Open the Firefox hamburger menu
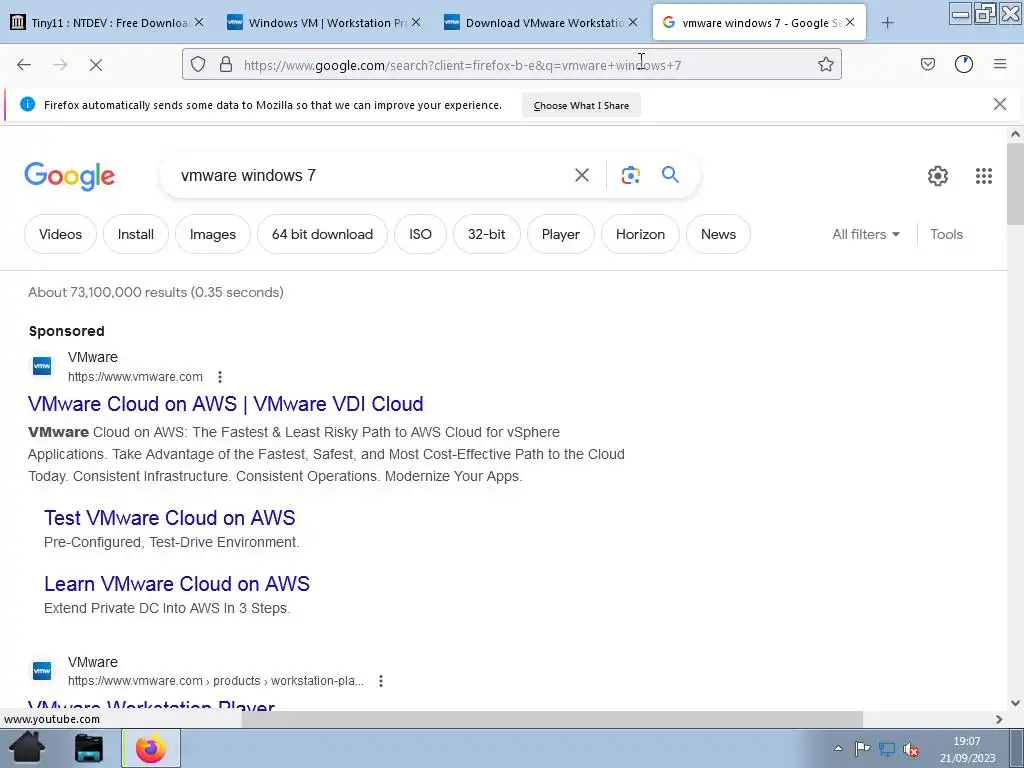The image size is (1024, 768). (x=1000, y=64)
